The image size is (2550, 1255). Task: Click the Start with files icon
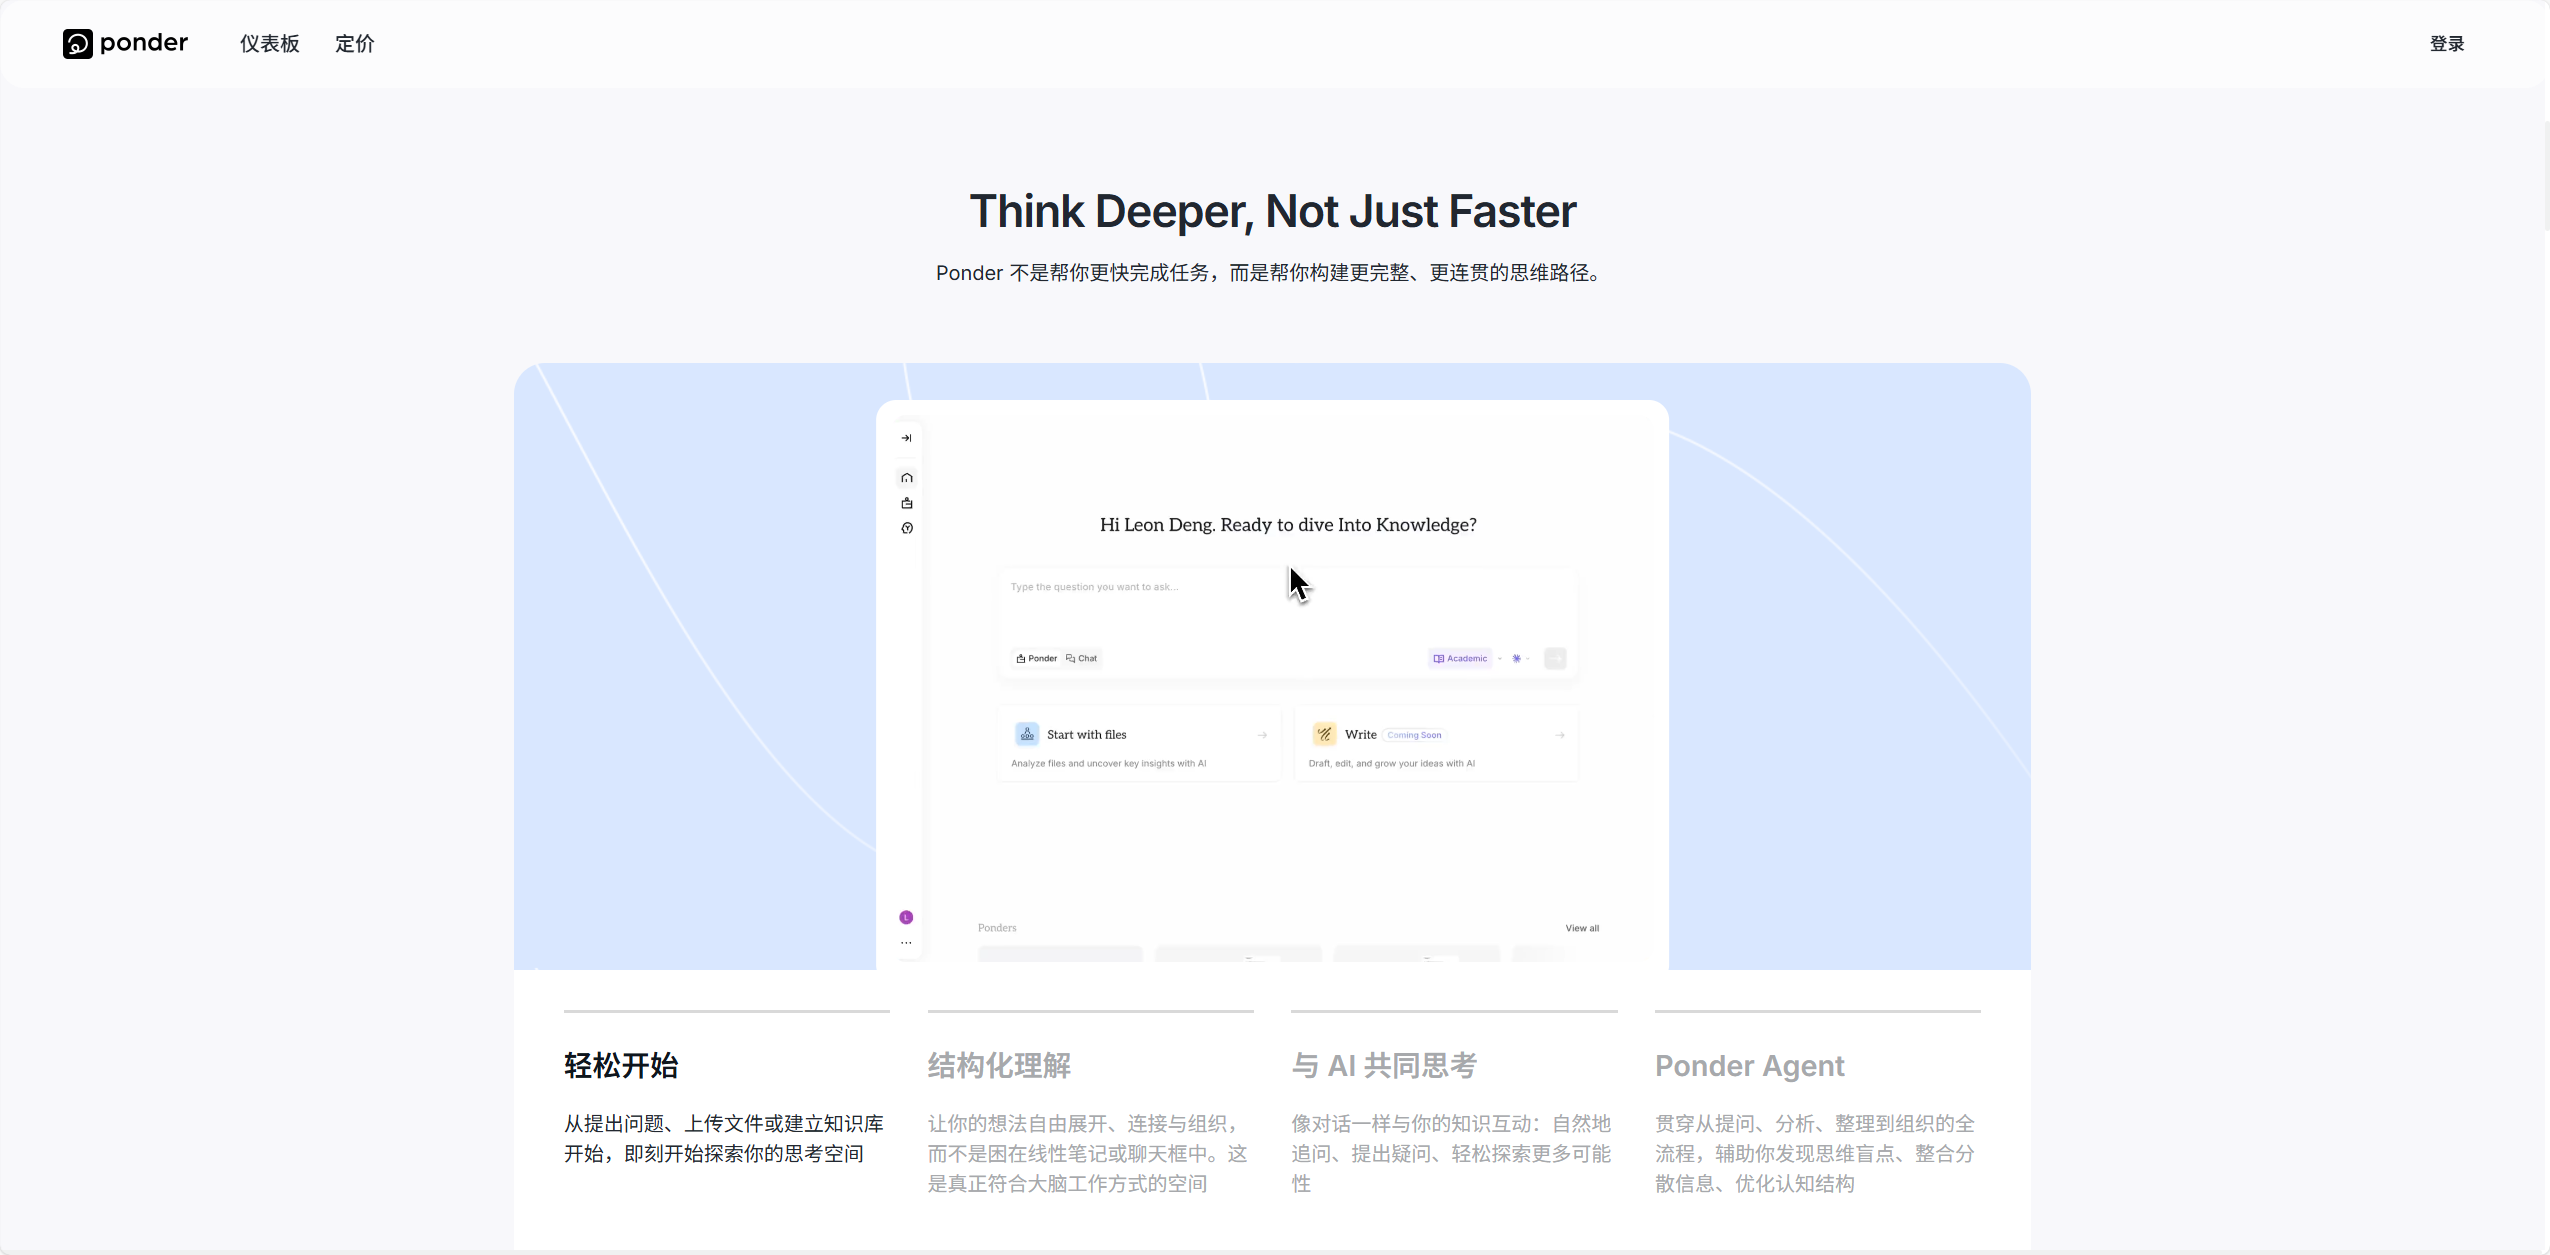click(x=1027, y=734)
